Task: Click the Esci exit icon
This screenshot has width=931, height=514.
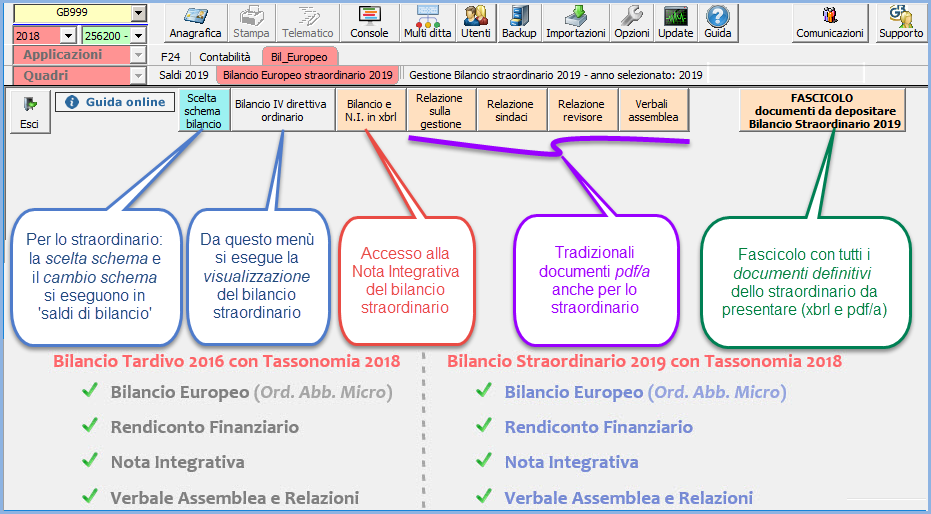Action: [30, 112]
